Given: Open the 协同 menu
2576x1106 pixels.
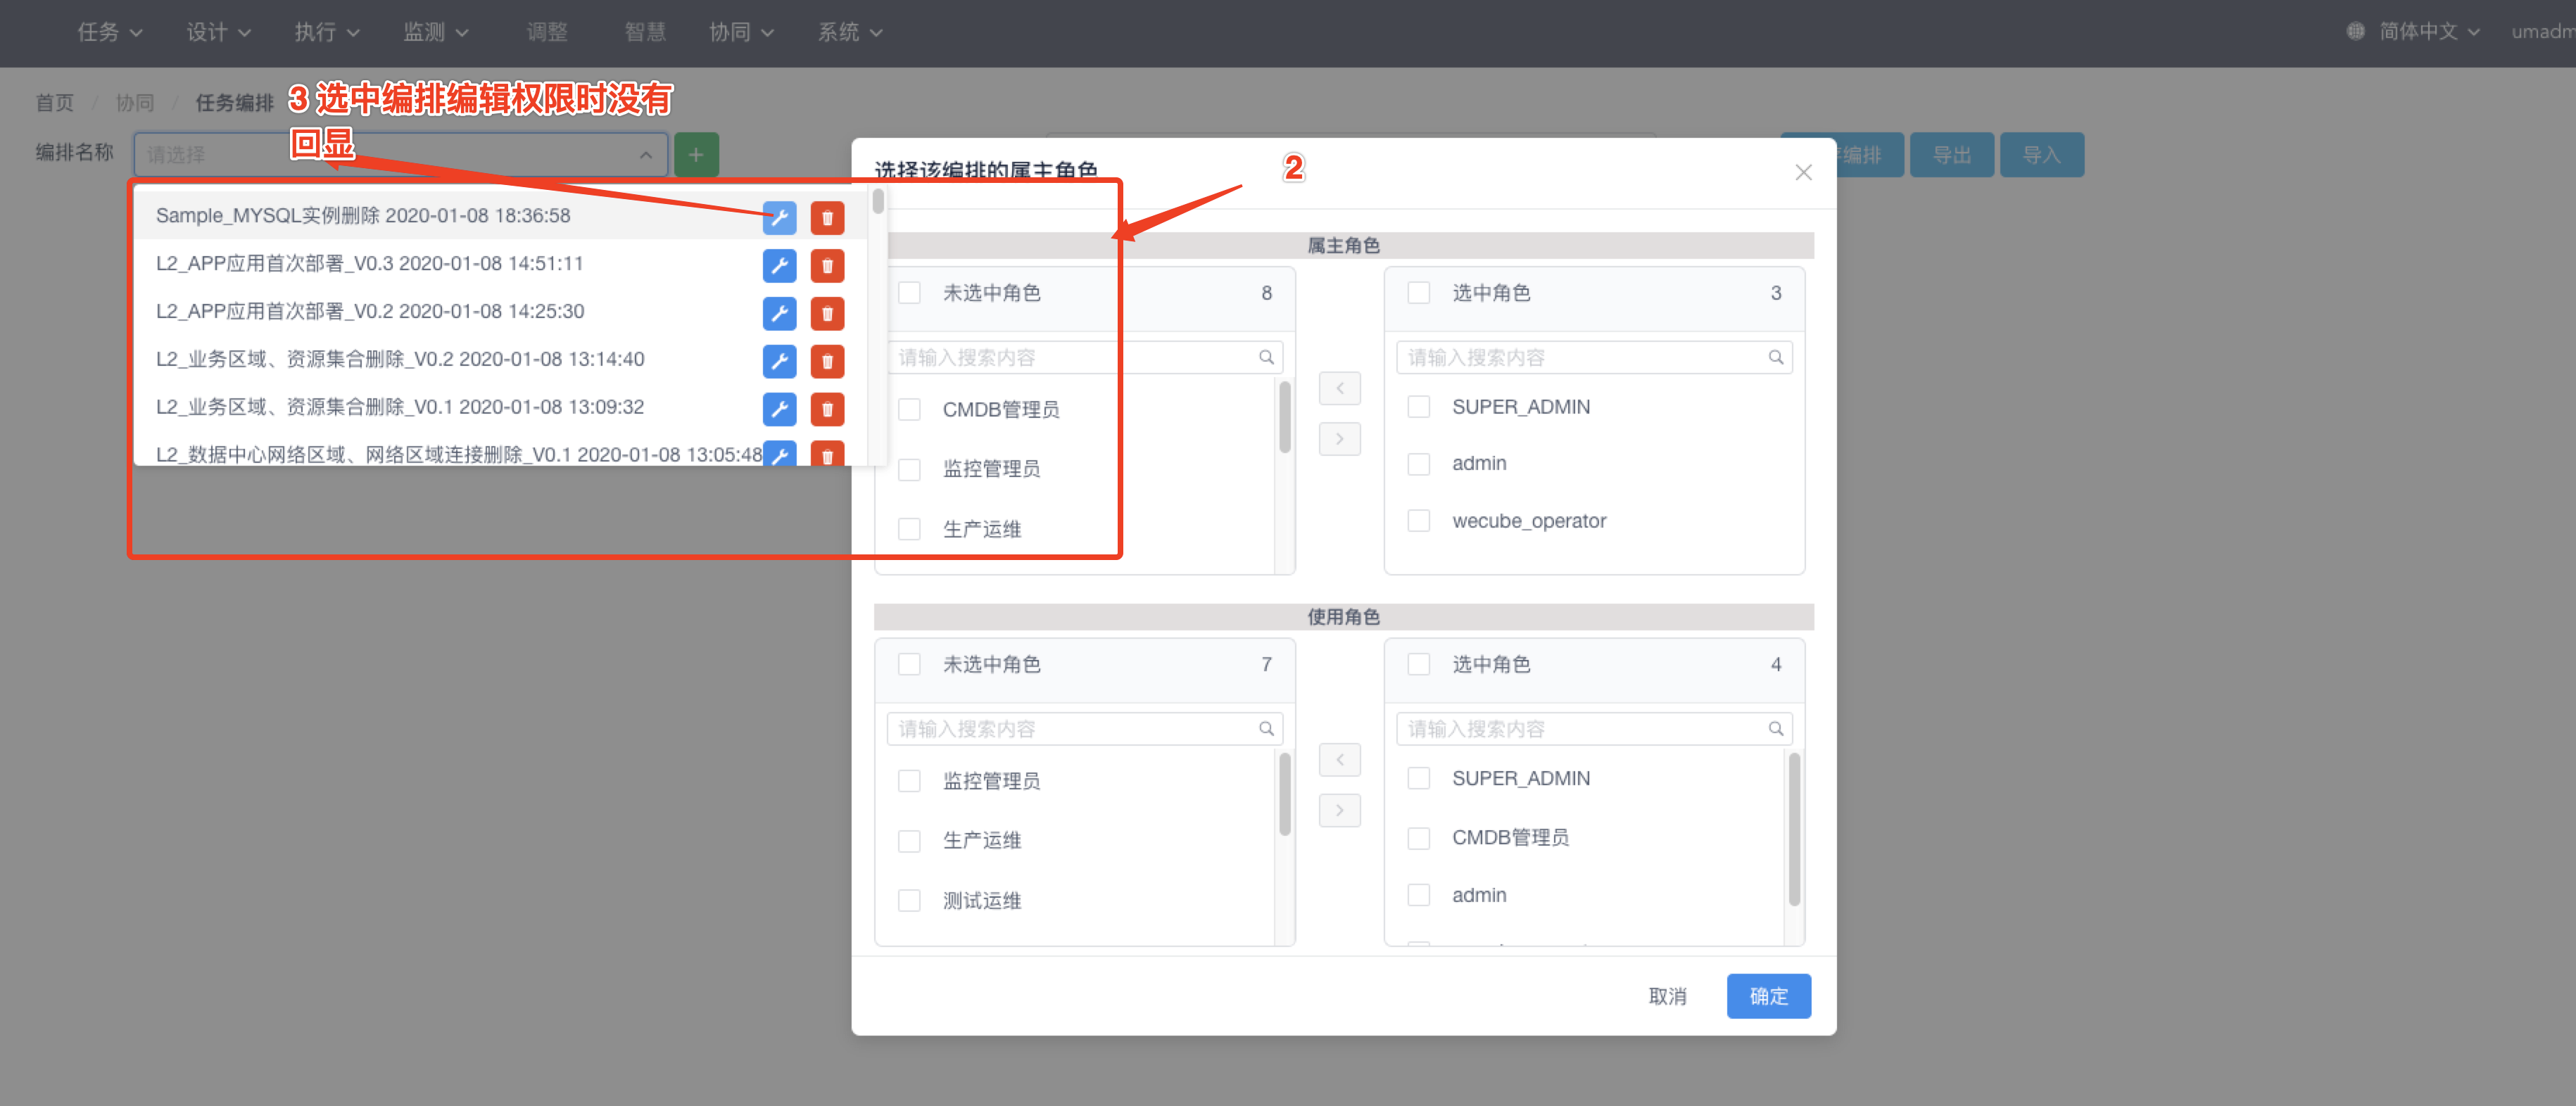Looking at the screenshot, I should (x=741, y=32).
